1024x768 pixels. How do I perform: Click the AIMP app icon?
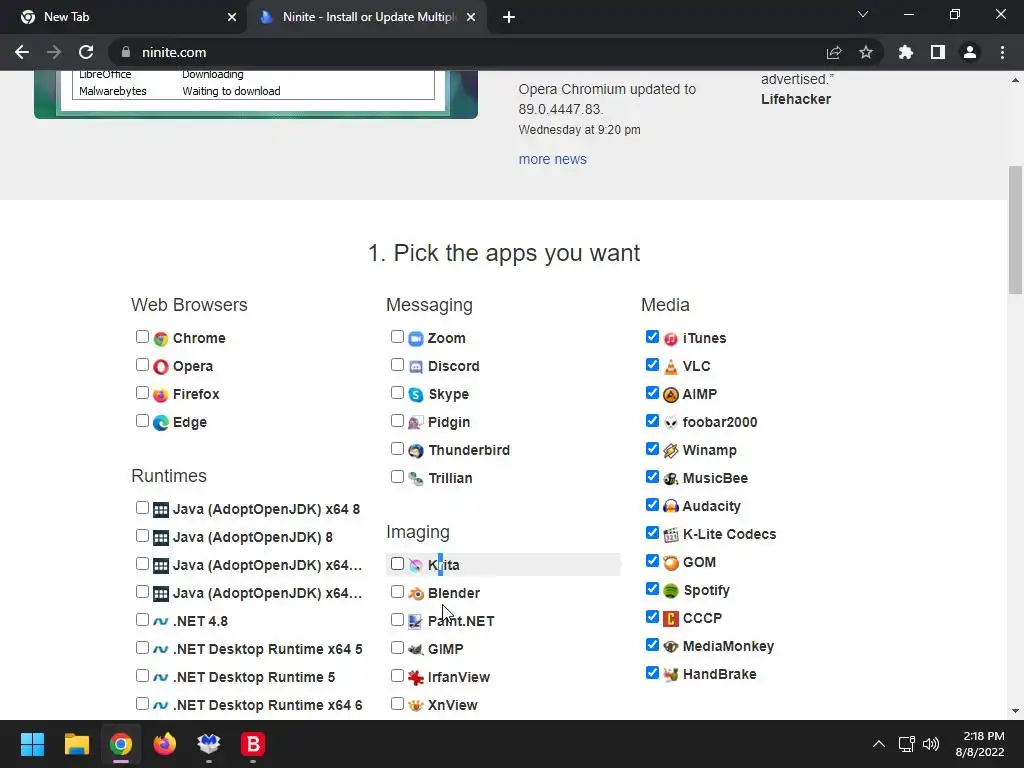671,394
